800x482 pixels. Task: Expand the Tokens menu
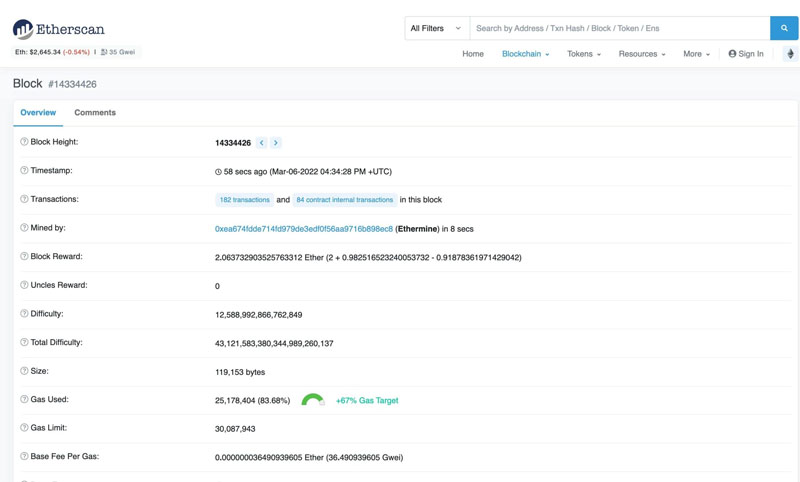pos(584,54)
